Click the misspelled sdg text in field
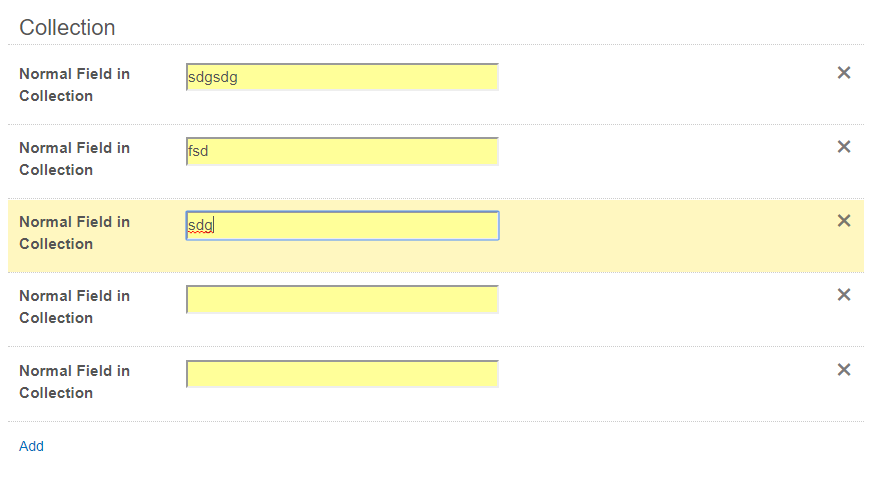This screenshot has width=874, height=495. [x=201, y=226]
